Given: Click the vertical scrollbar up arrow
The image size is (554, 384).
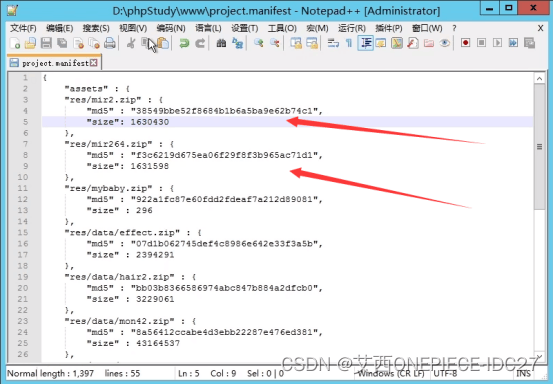Looking at the screenshot, I should coord(540,78).
